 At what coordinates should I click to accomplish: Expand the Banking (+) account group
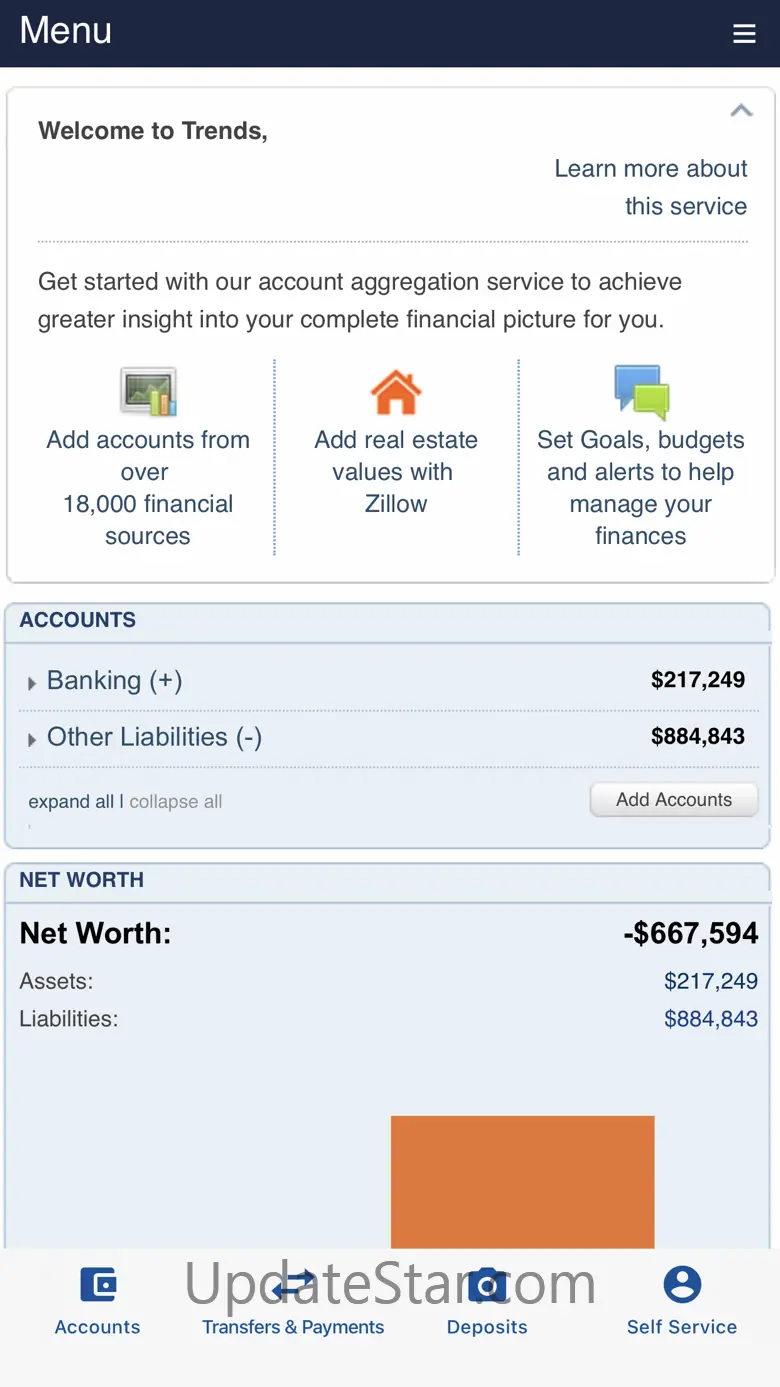[106, 681]
